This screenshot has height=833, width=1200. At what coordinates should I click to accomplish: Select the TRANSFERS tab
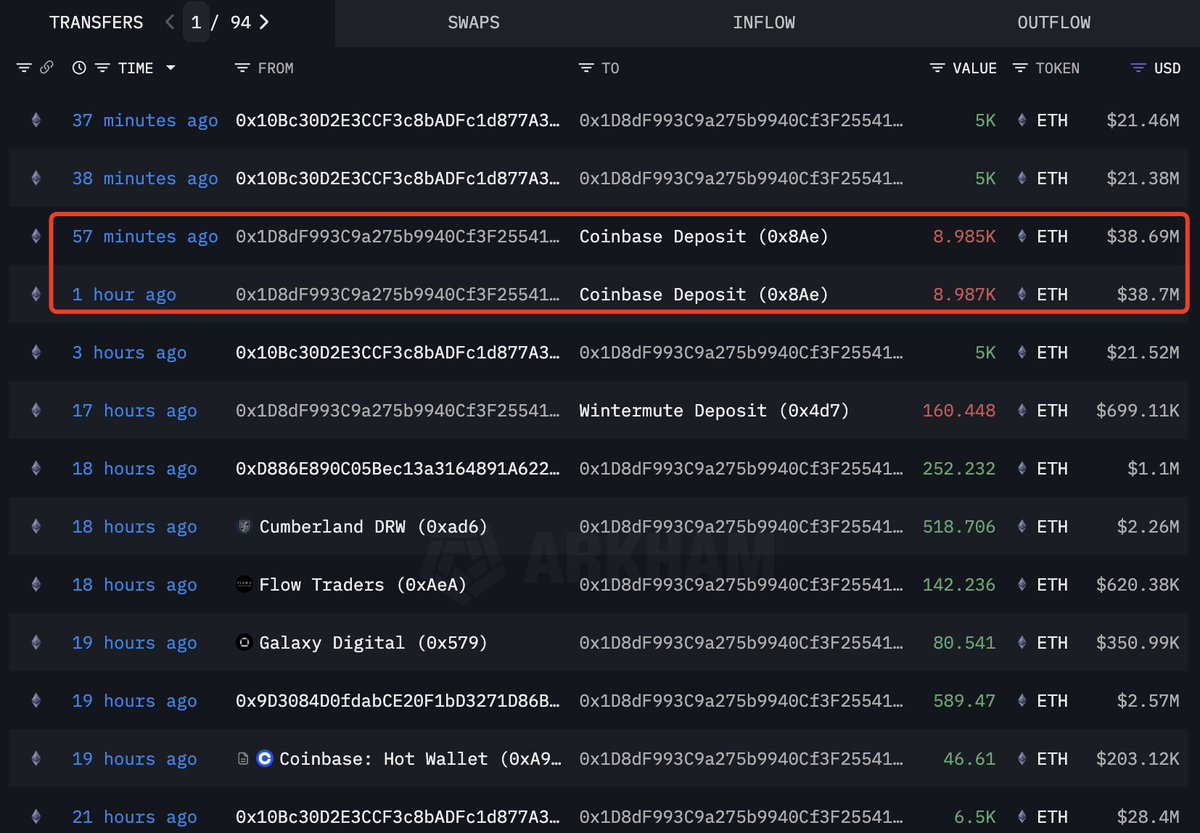[x=96, y=22]
